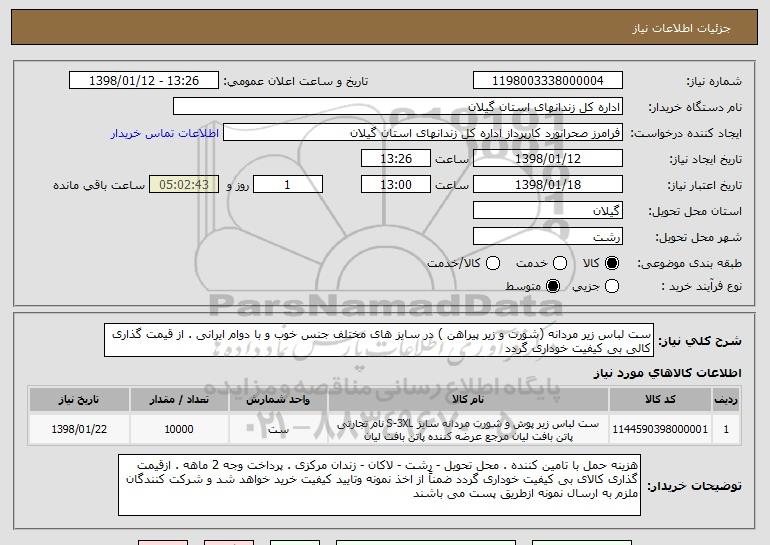770x545 pixels.
Task: Open the اطلاعات تماس خریدار link
Action: coord(165,133)
